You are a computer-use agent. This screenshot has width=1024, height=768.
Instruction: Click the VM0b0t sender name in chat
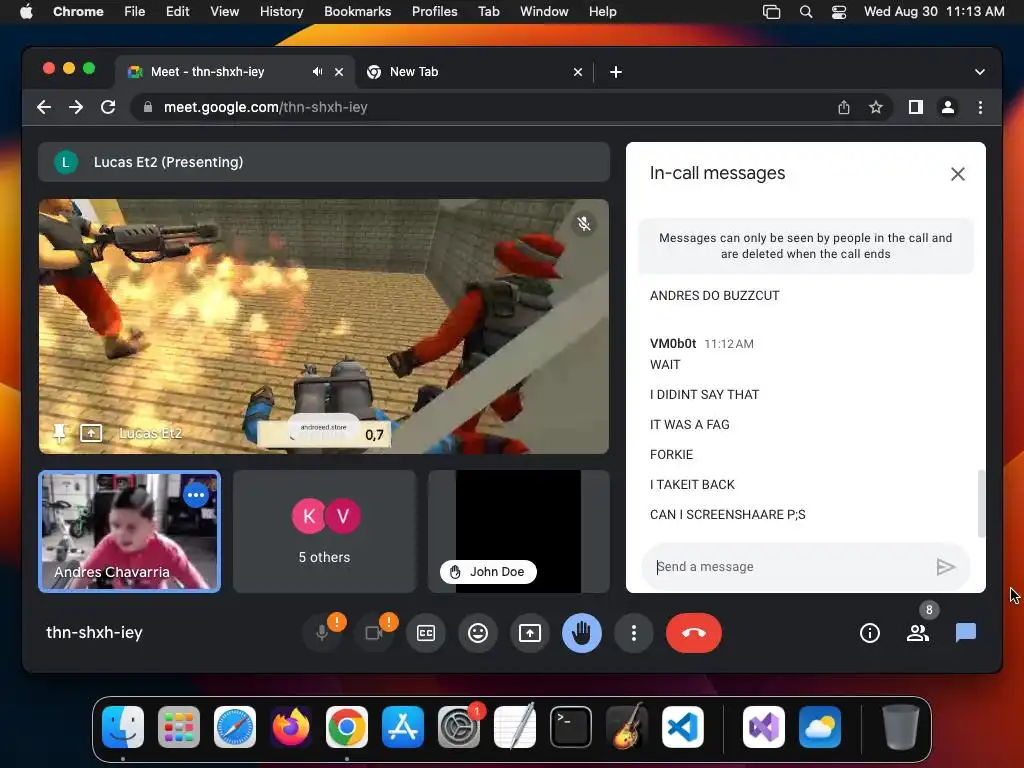click(x=673, y=344)
